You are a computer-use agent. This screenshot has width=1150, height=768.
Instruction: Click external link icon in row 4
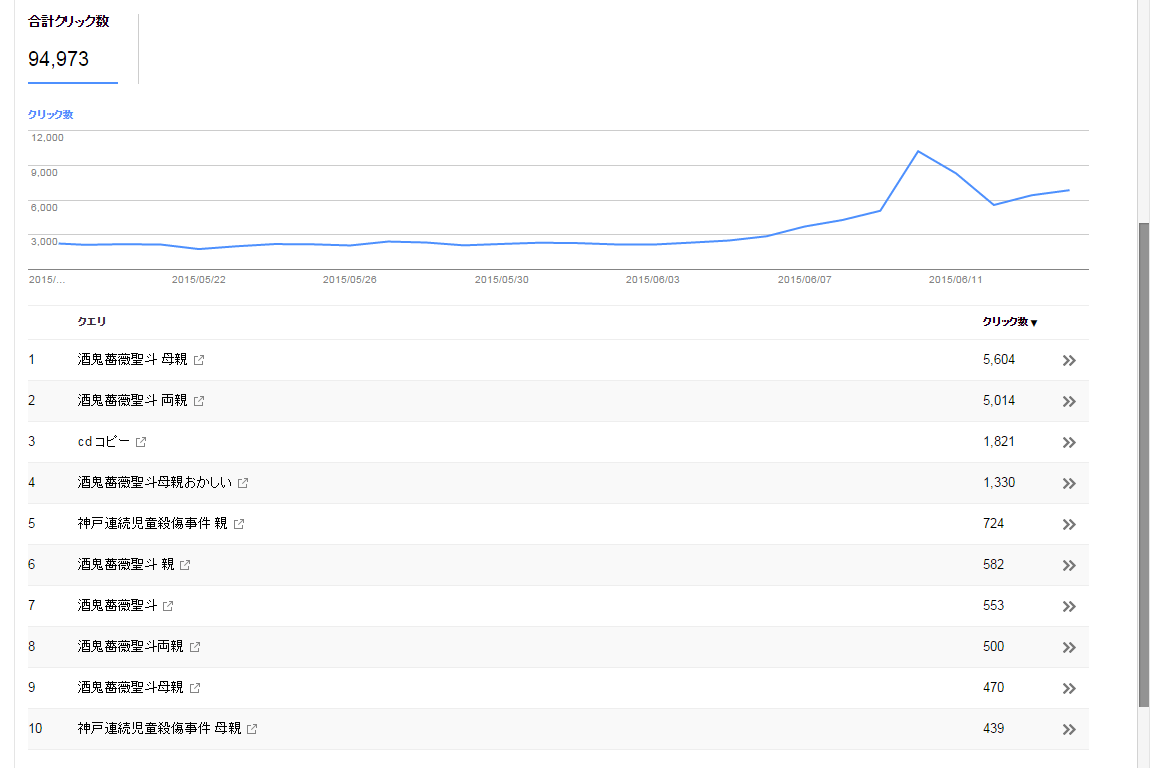[243, 483]
